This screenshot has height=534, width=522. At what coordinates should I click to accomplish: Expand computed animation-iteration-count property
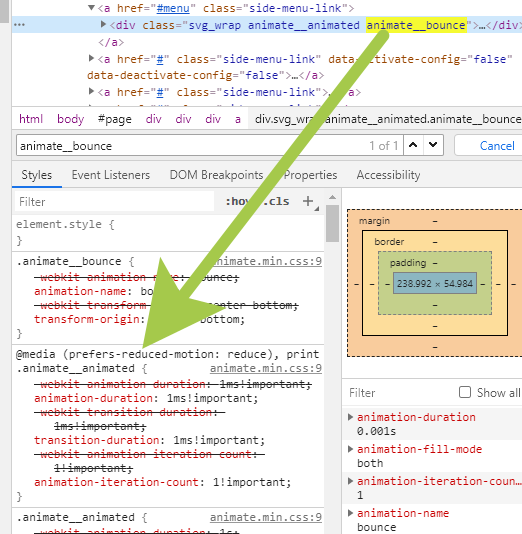pyautogui.click(x=350, y=481)
